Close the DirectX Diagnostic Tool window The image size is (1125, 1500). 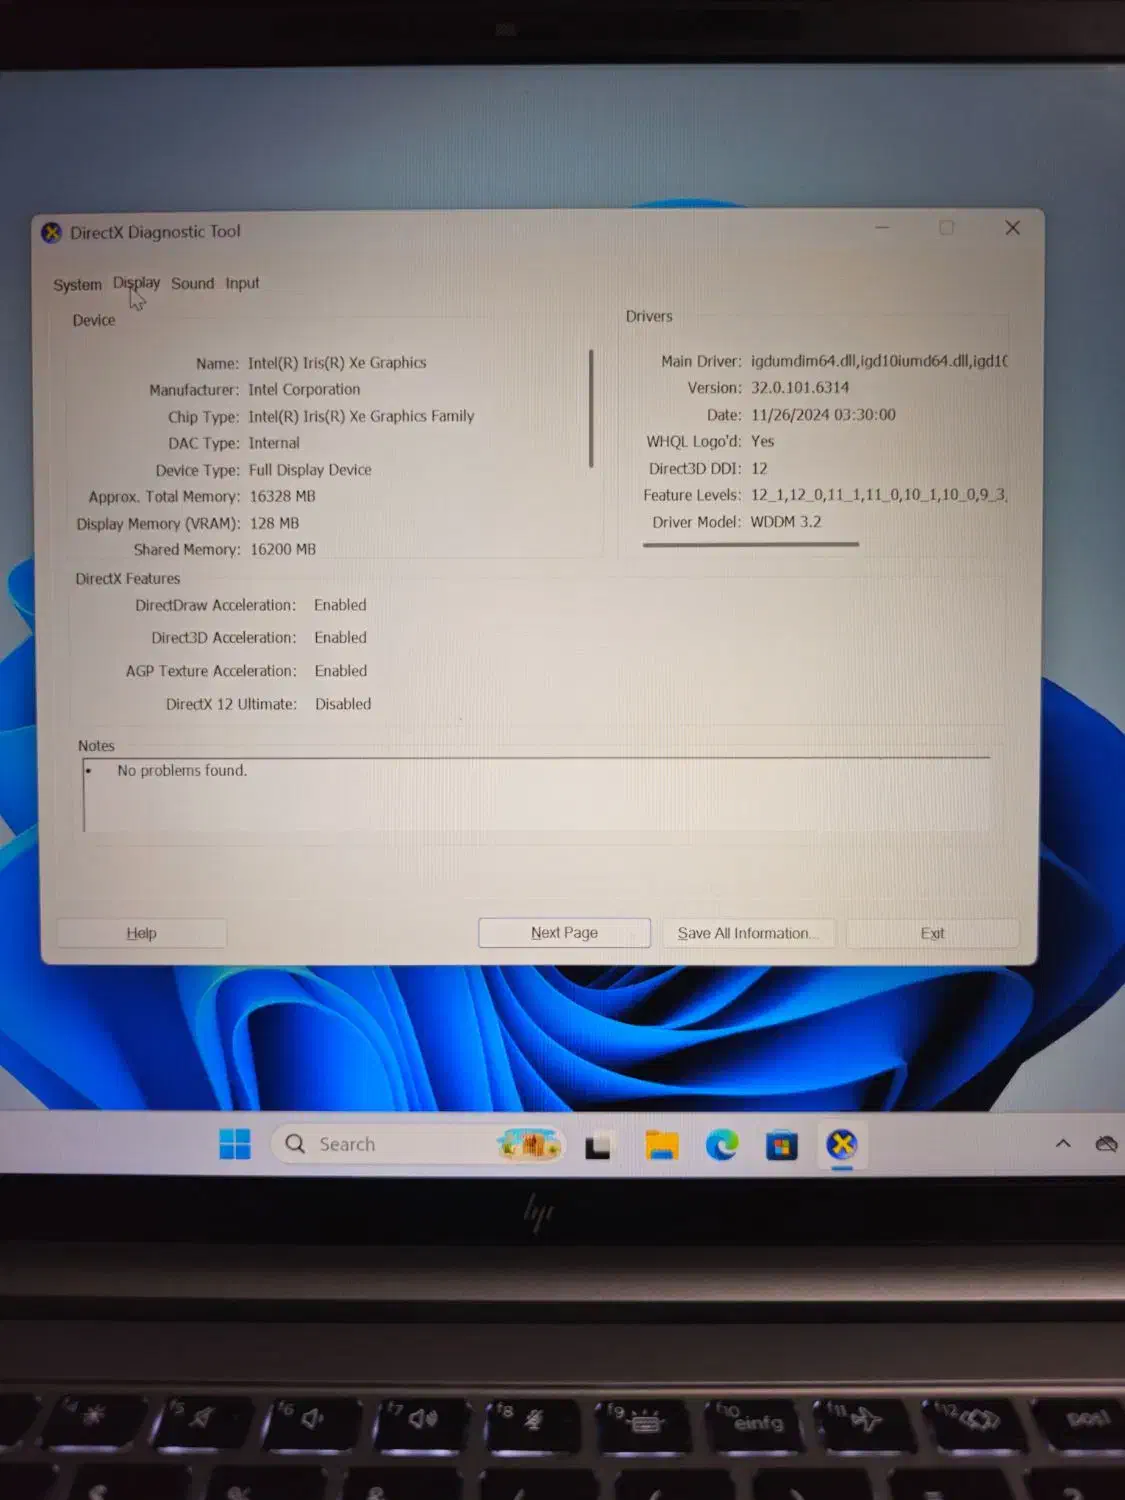pyautogui.click(x=1012, y=228)
